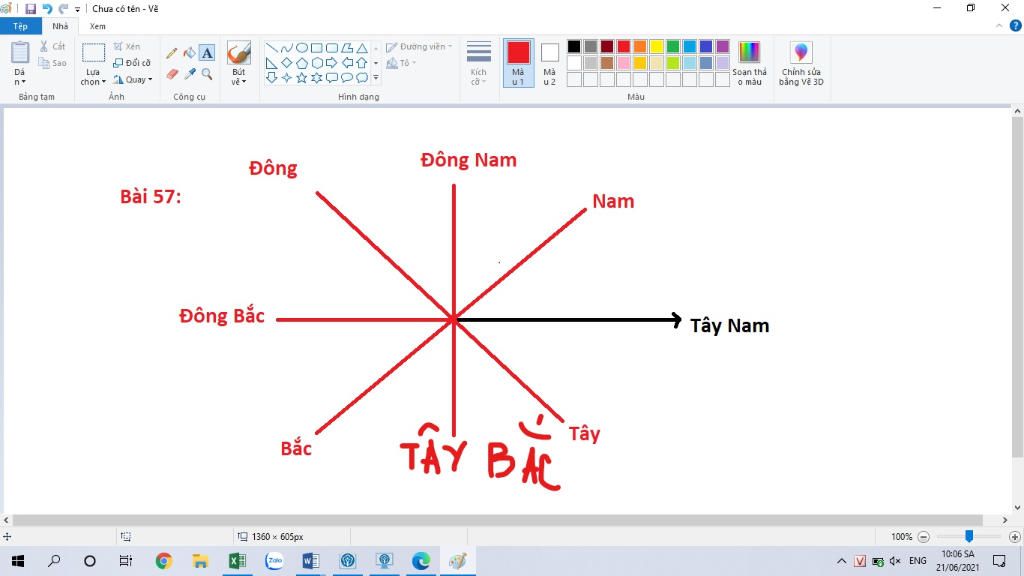Choose the Six-point star shape
Screen dimensions: 1024x576
(x=317, y=78)
